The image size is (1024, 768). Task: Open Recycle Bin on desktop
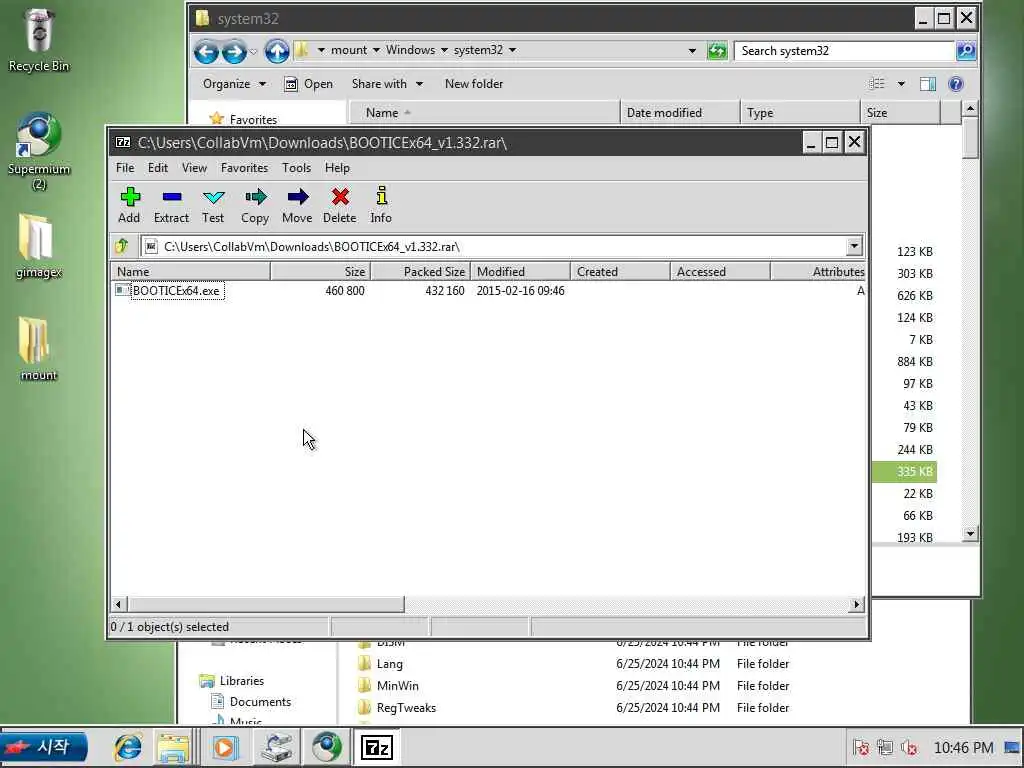(x=39, y=40)
